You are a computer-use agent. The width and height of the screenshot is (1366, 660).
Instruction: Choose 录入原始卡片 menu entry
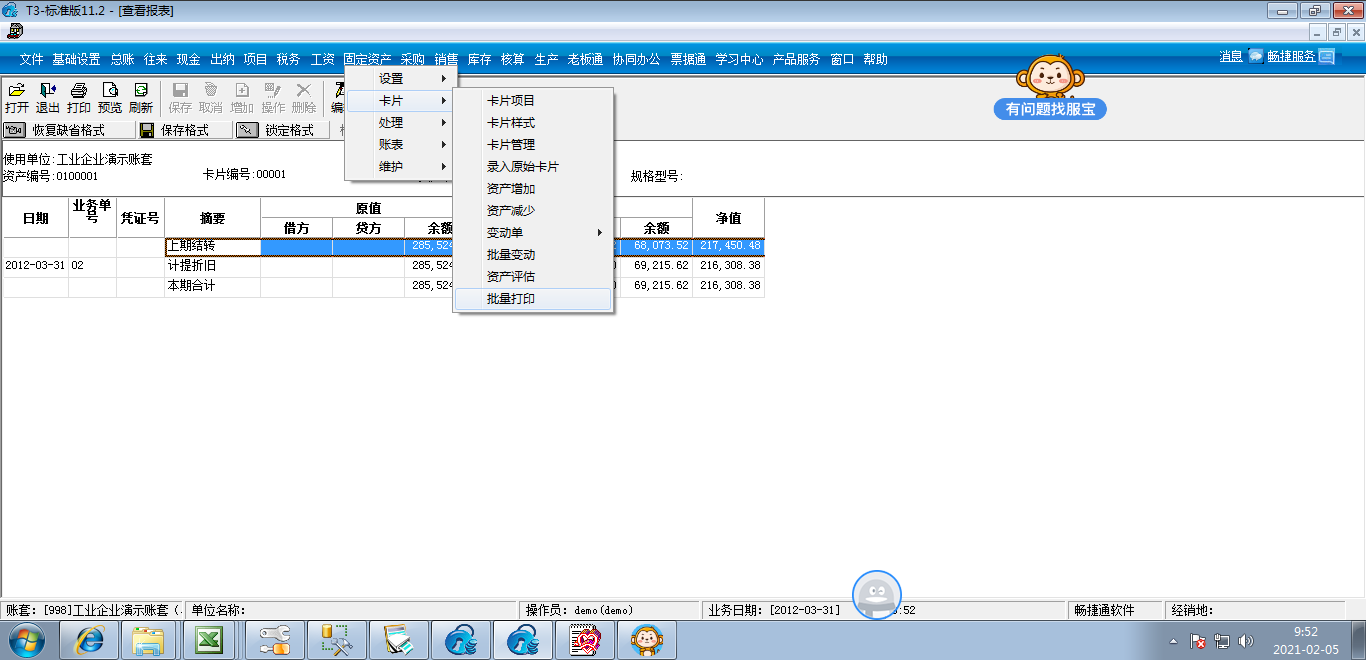click(x=533, y=167)
